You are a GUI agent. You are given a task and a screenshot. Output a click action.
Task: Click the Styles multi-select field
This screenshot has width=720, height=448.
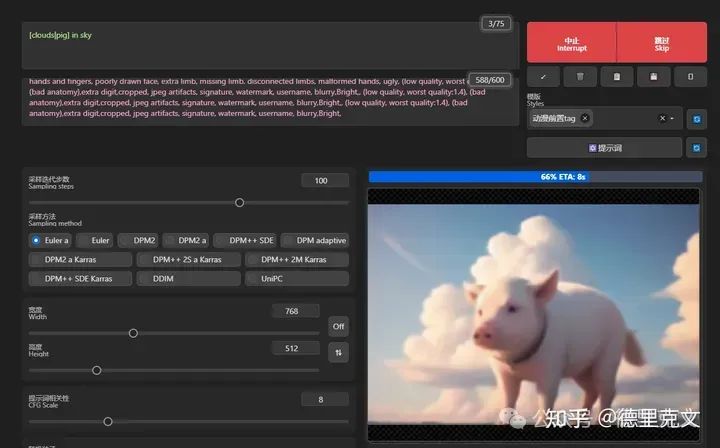point(604,118)
